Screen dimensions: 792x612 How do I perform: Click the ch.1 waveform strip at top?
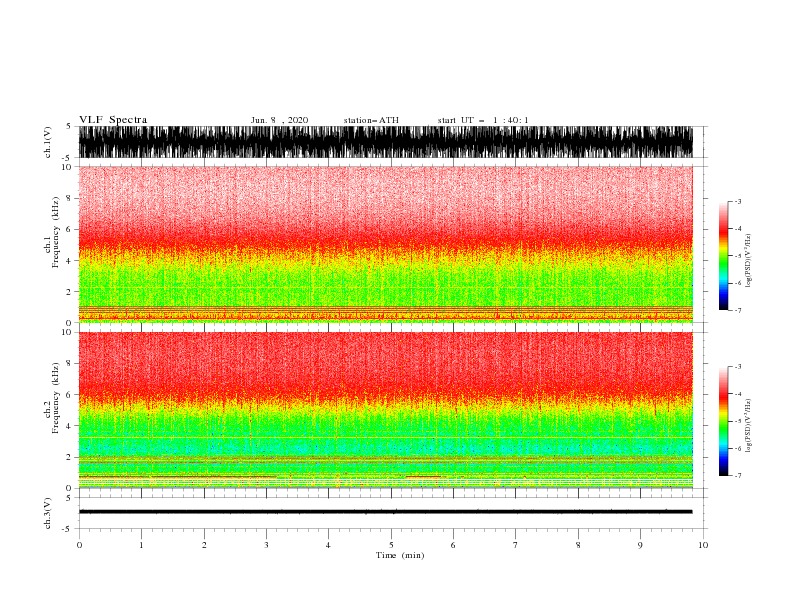(x=385, y=142)
